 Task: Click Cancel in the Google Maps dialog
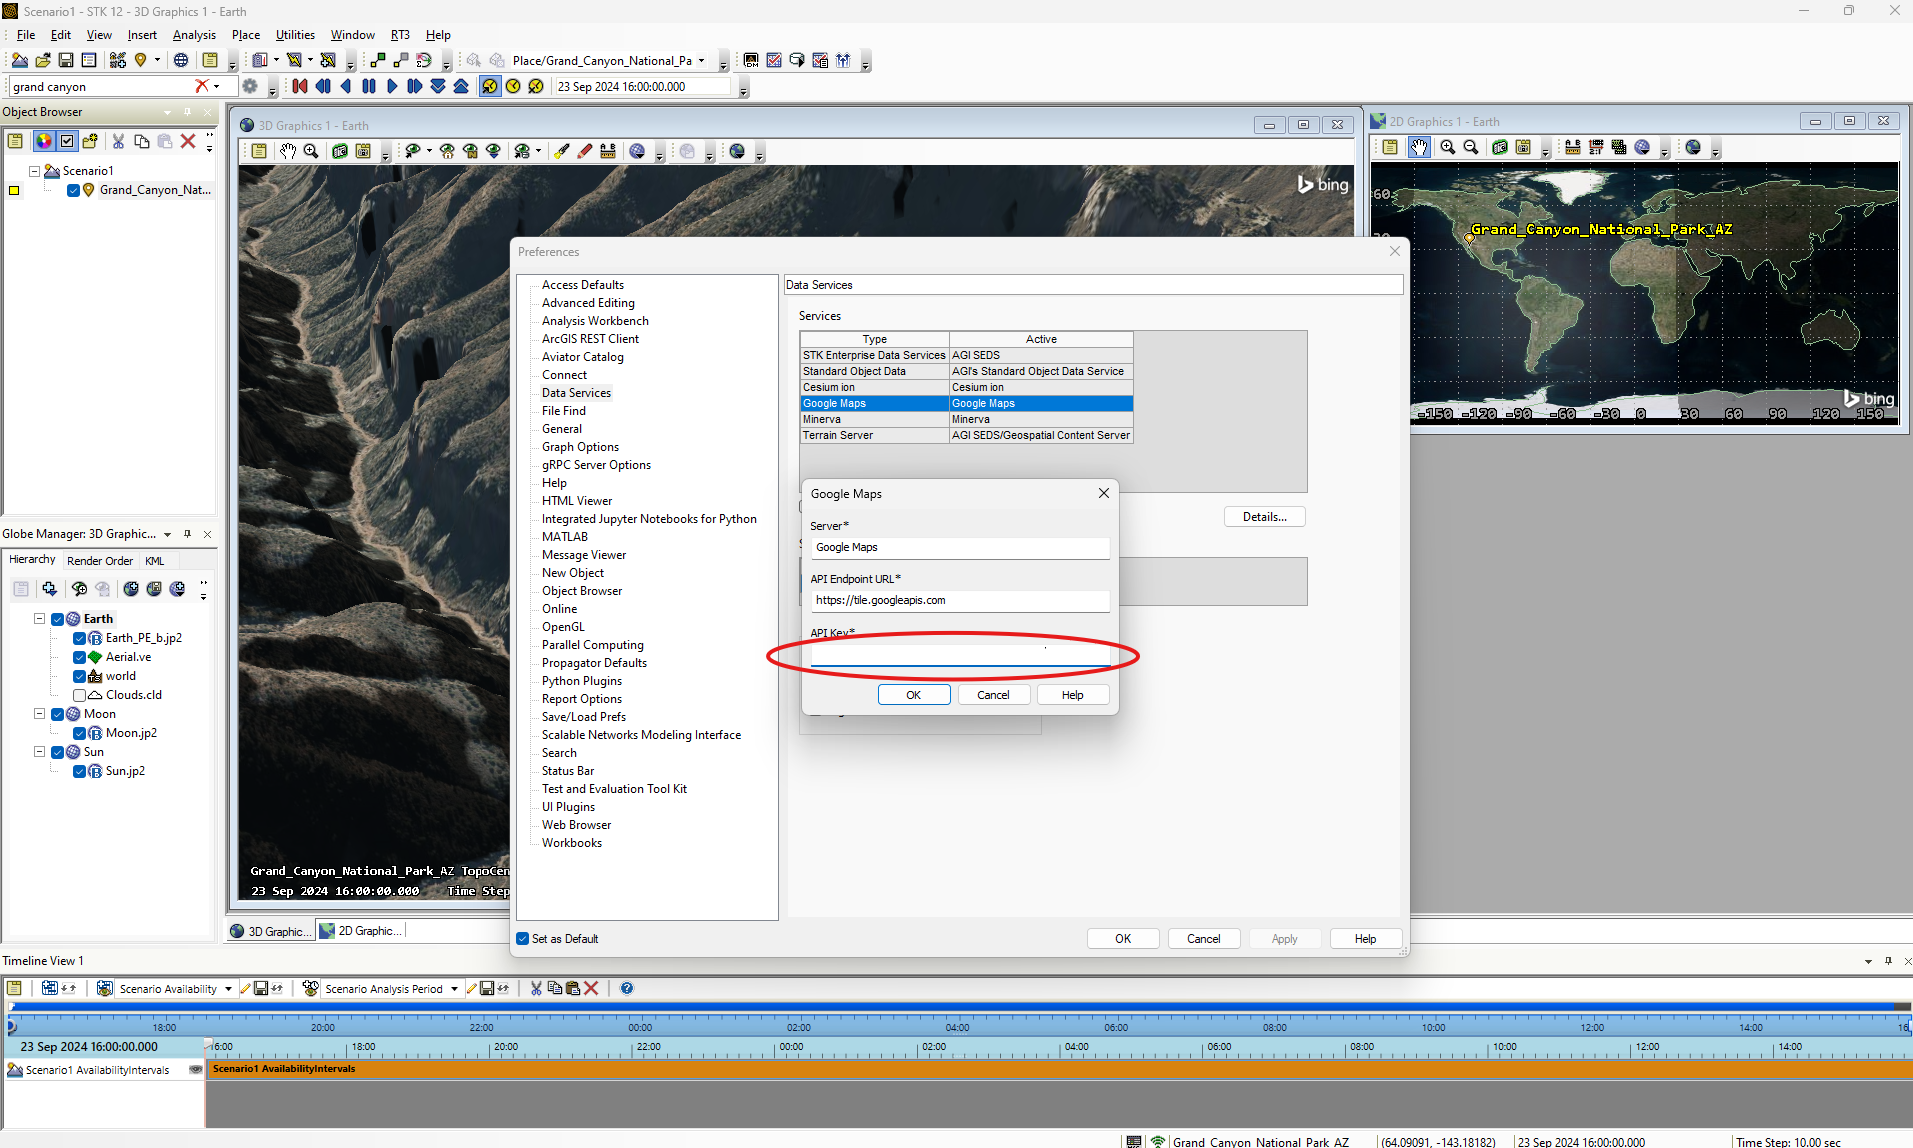(993, 695)
